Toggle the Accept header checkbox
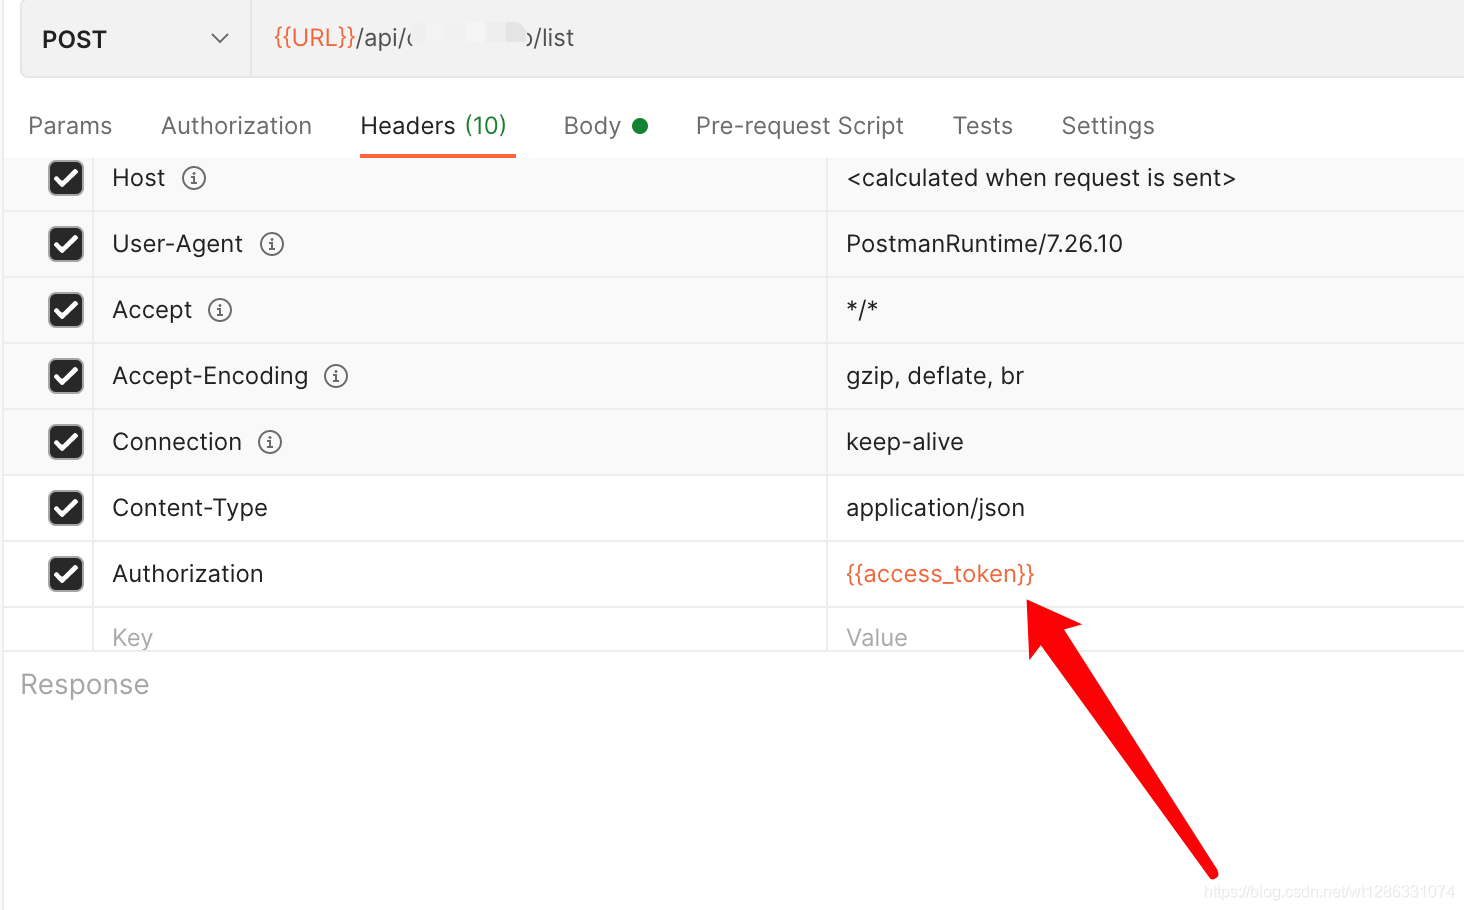 (x=66, y=310)
